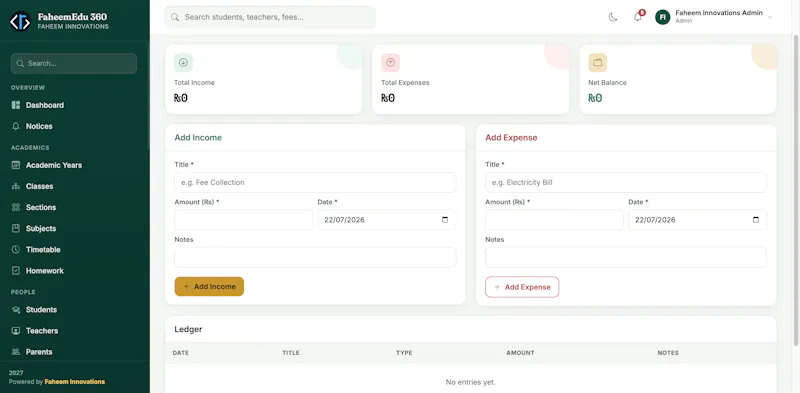The image size is (800, 393).
Task: Click the income Title field with Fee Collection placeholder
Action: coord(315,182)
